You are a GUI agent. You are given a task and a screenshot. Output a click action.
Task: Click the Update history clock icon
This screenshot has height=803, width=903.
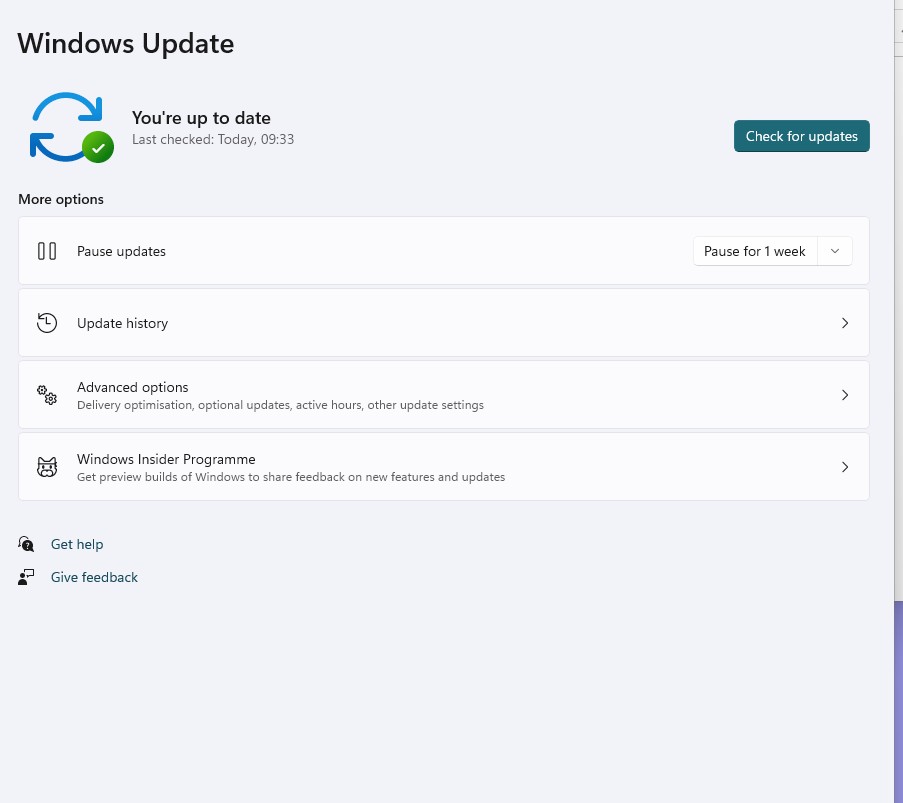(47, 323)
